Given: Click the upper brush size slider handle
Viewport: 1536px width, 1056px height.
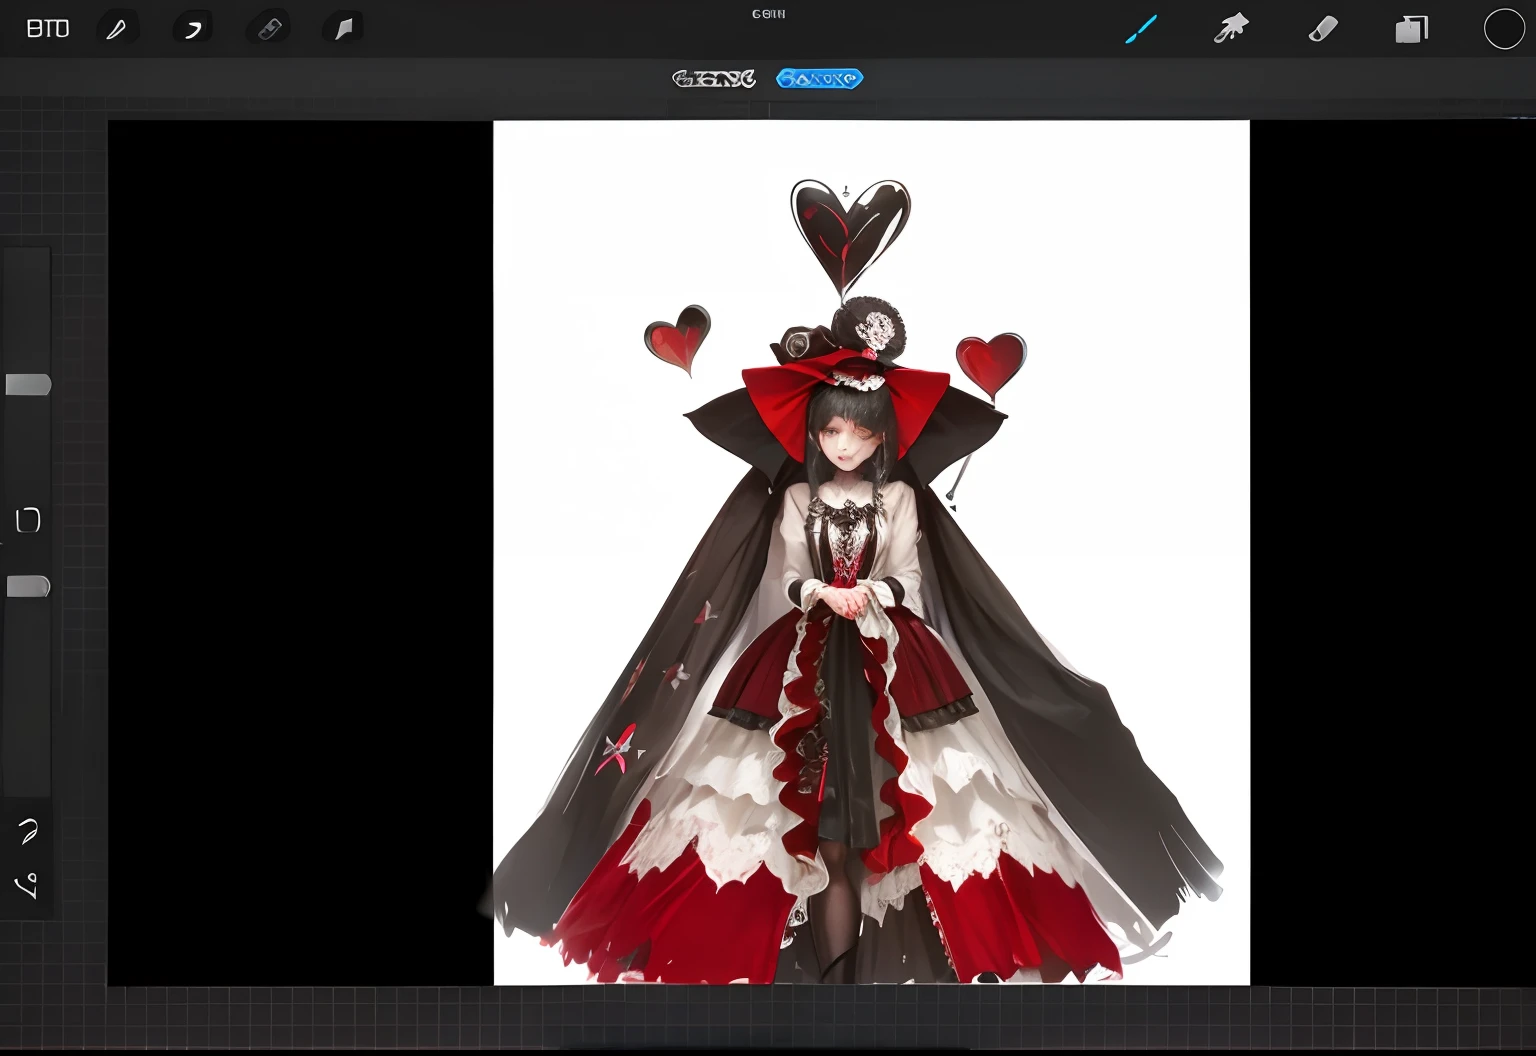Looking at the screenshot, I should tap(28, 385).
